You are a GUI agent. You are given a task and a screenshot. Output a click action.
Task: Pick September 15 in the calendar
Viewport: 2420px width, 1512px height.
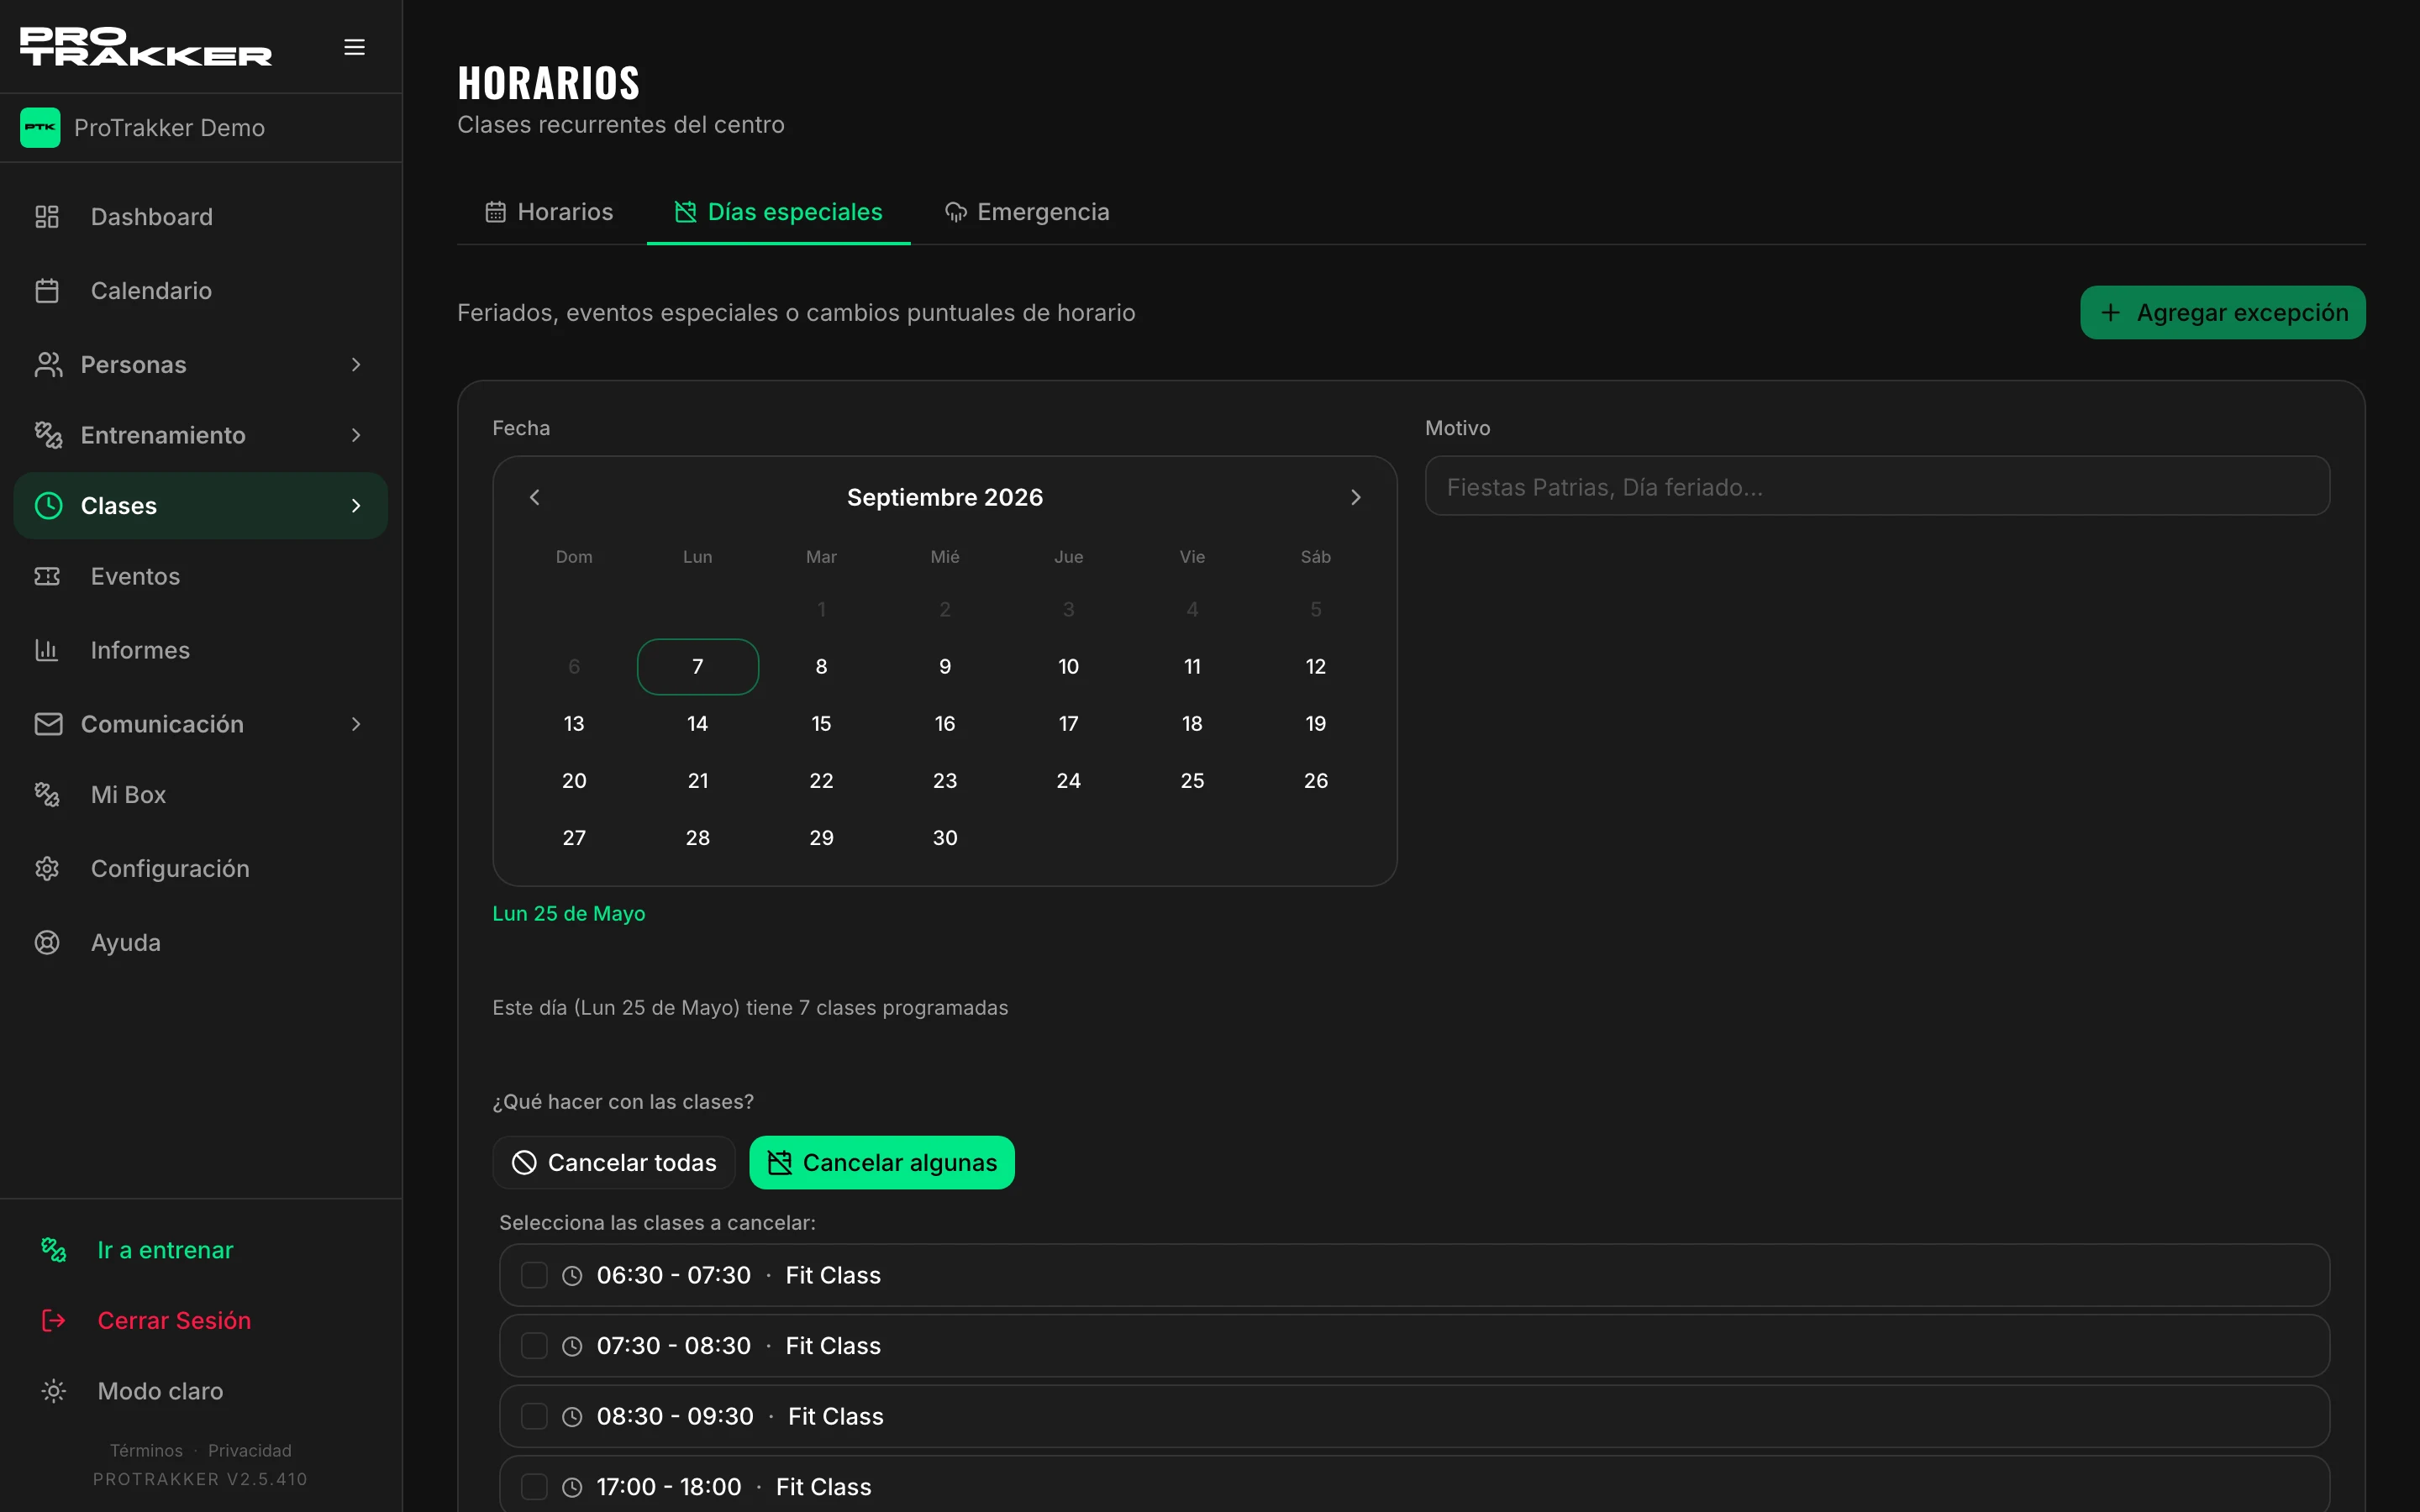pyautogui.click(x=821, y=724)
